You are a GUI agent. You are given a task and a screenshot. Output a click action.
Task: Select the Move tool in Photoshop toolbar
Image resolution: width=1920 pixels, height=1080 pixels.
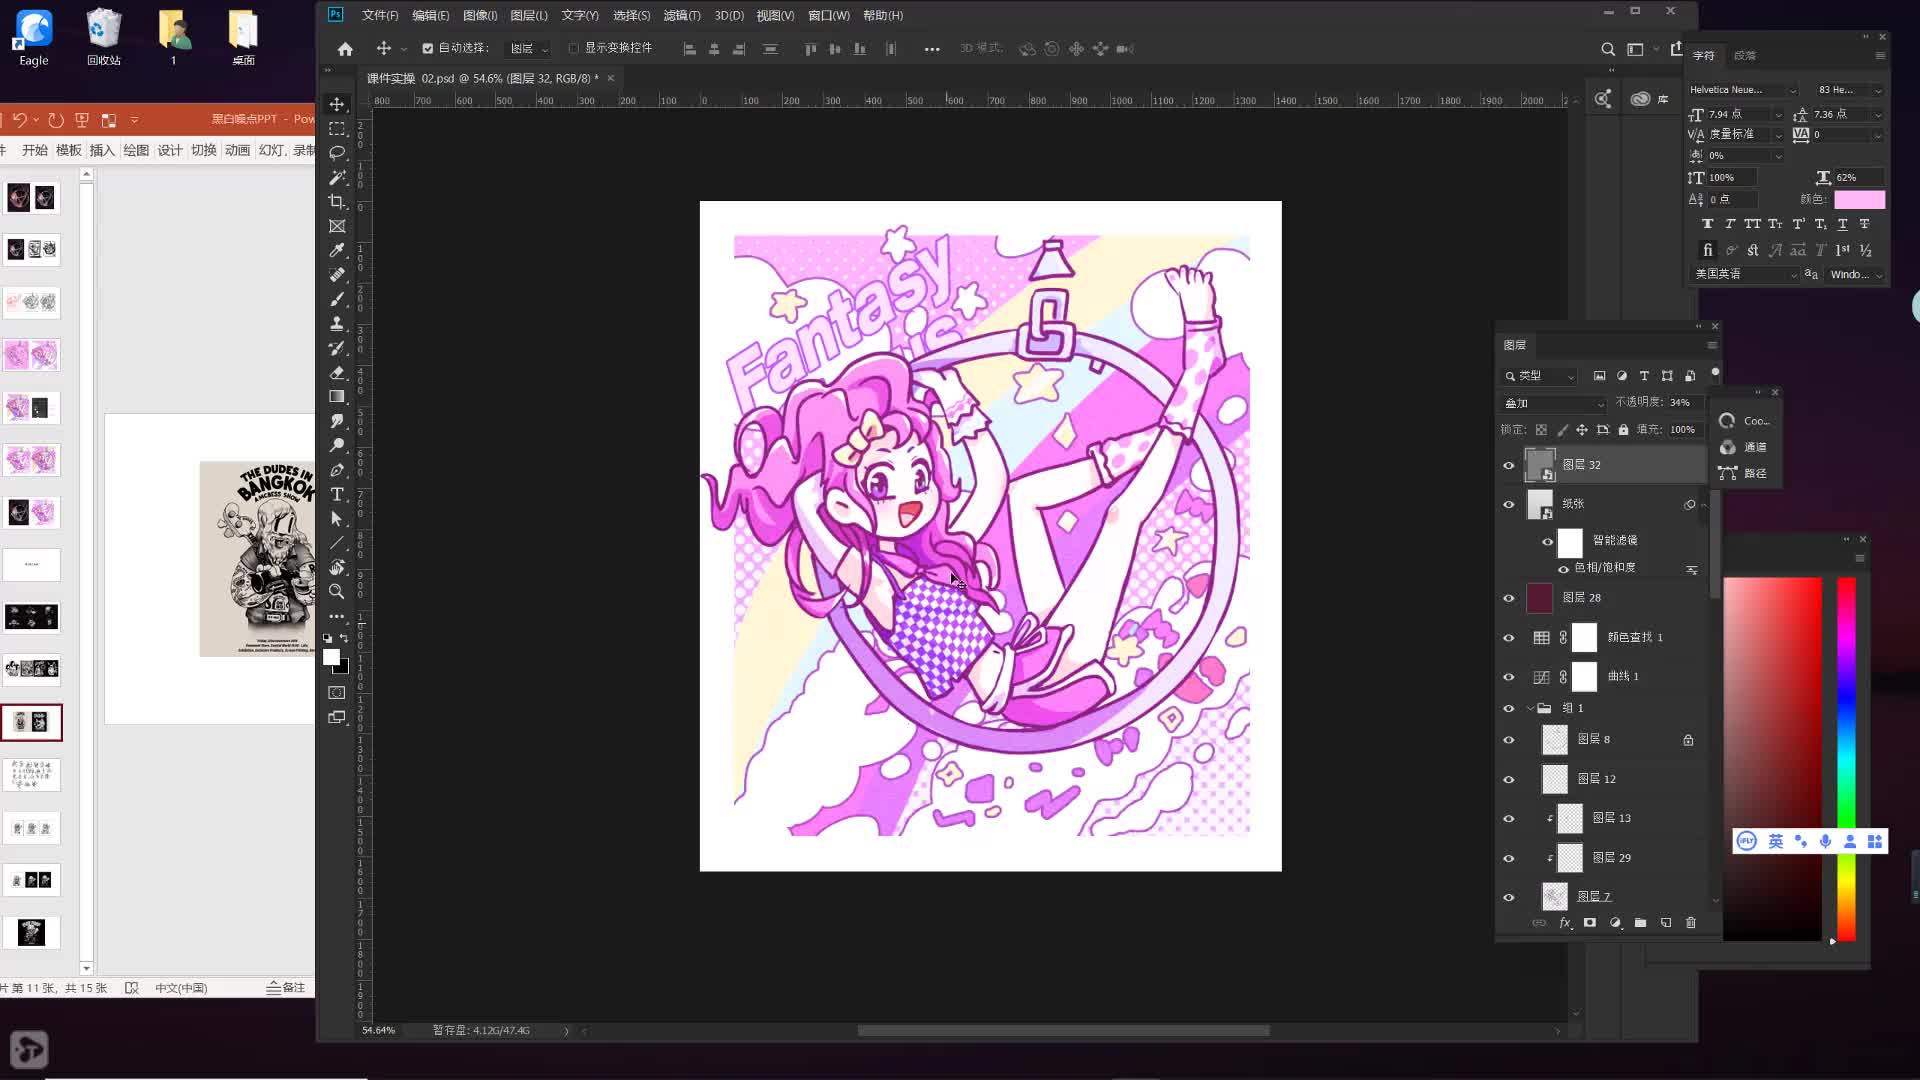tap(337, 105)
